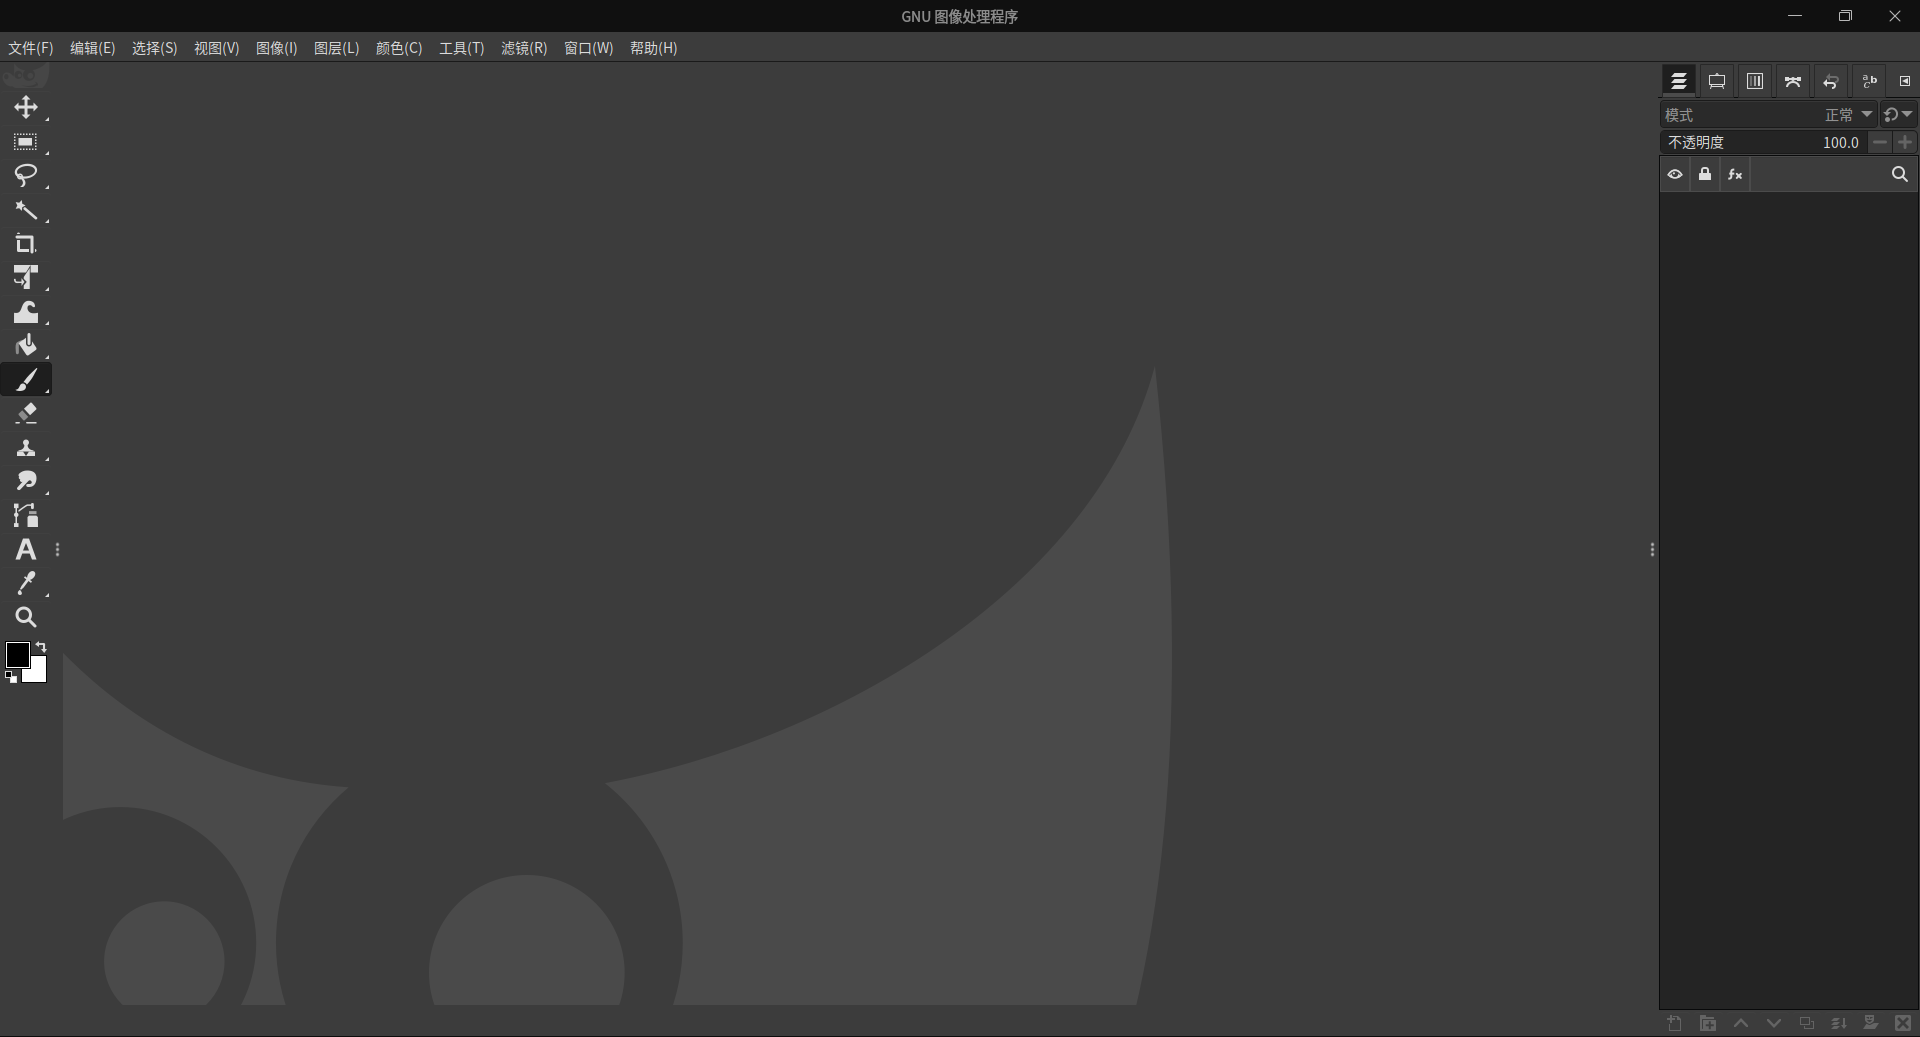The height and width of the screenshot is (1037, 1920).
Task: Select the Fuzzy Select magic wand tool
Action: pyautogui.click(x=26, y=210)
